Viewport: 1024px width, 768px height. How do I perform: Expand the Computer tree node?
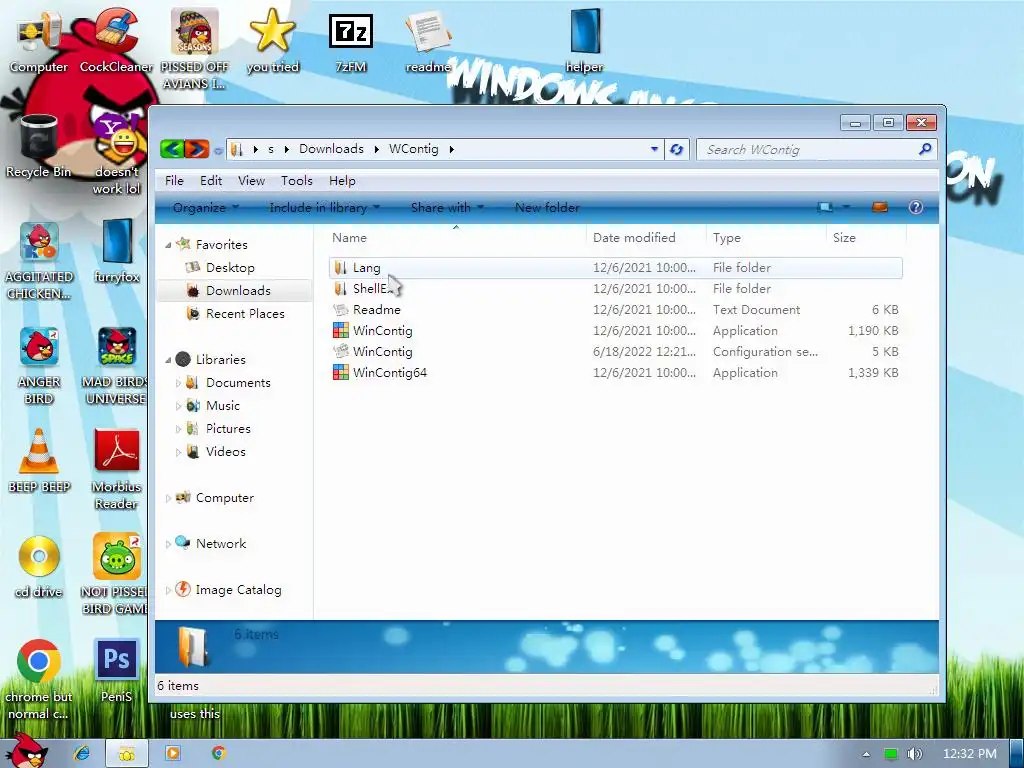(x=168, y=498)
